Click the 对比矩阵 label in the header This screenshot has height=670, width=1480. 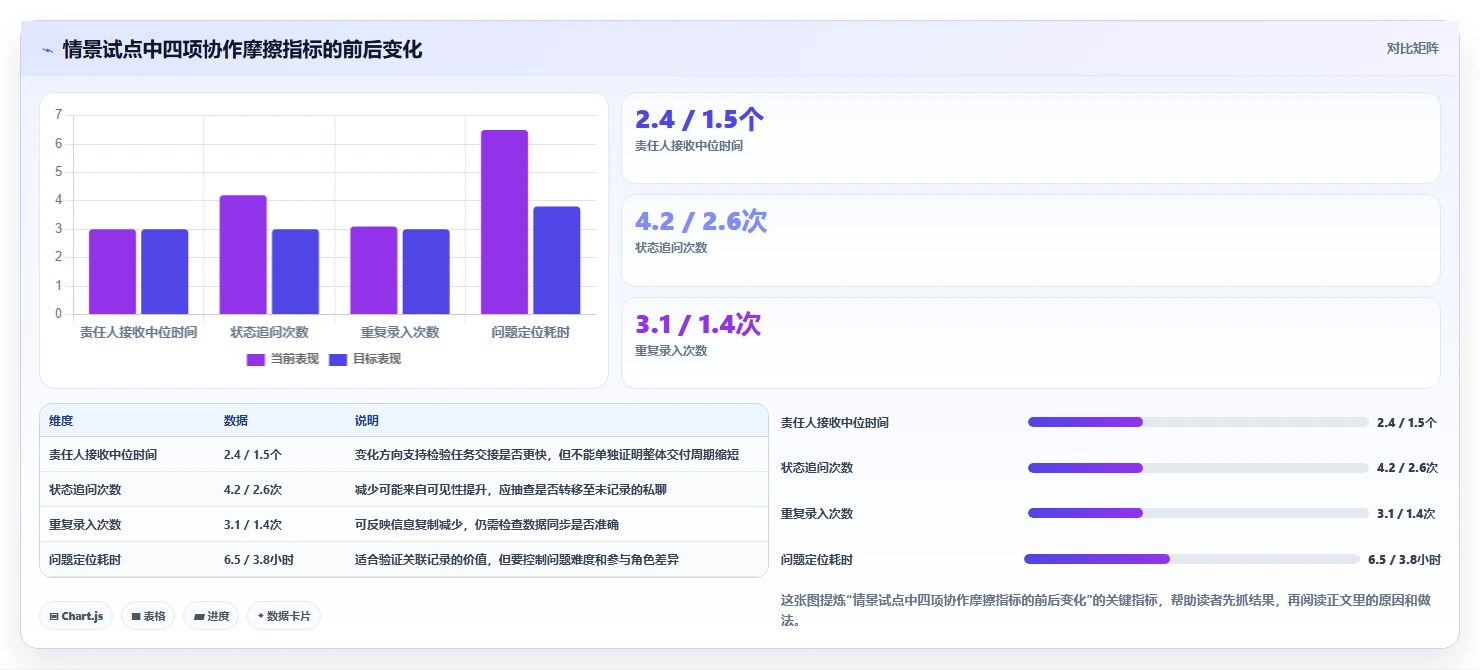[1413, 48]
